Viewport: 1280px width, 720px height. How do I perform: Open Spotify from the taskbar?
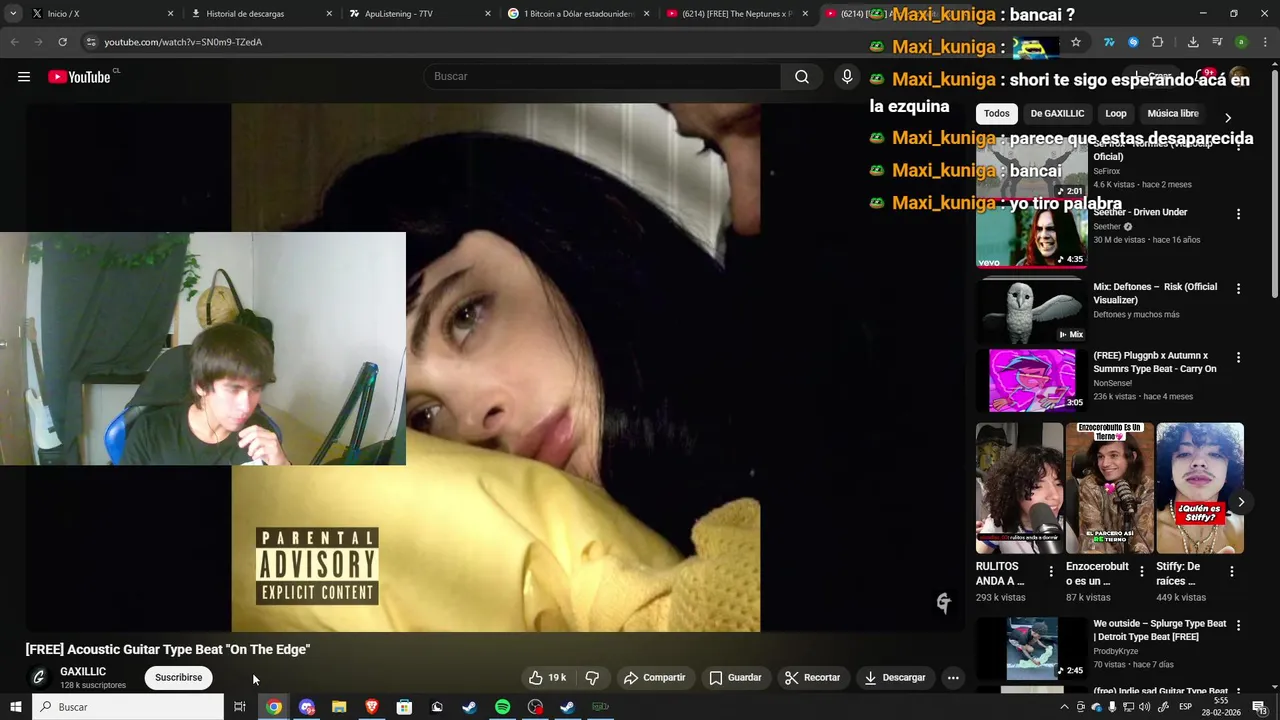(x=503, y=707)
